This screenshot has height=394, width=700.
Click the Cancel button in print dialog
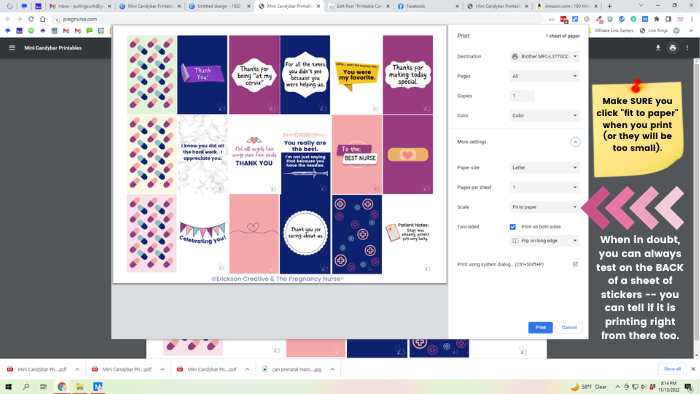tap(569, 328)
